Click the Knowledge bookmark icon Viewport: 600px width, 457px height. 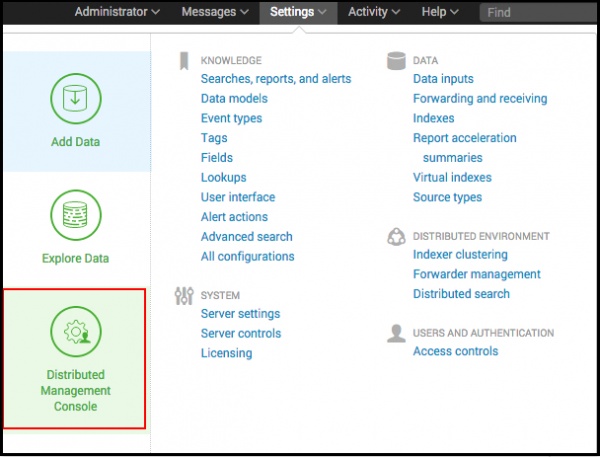[x=184, y=61]
